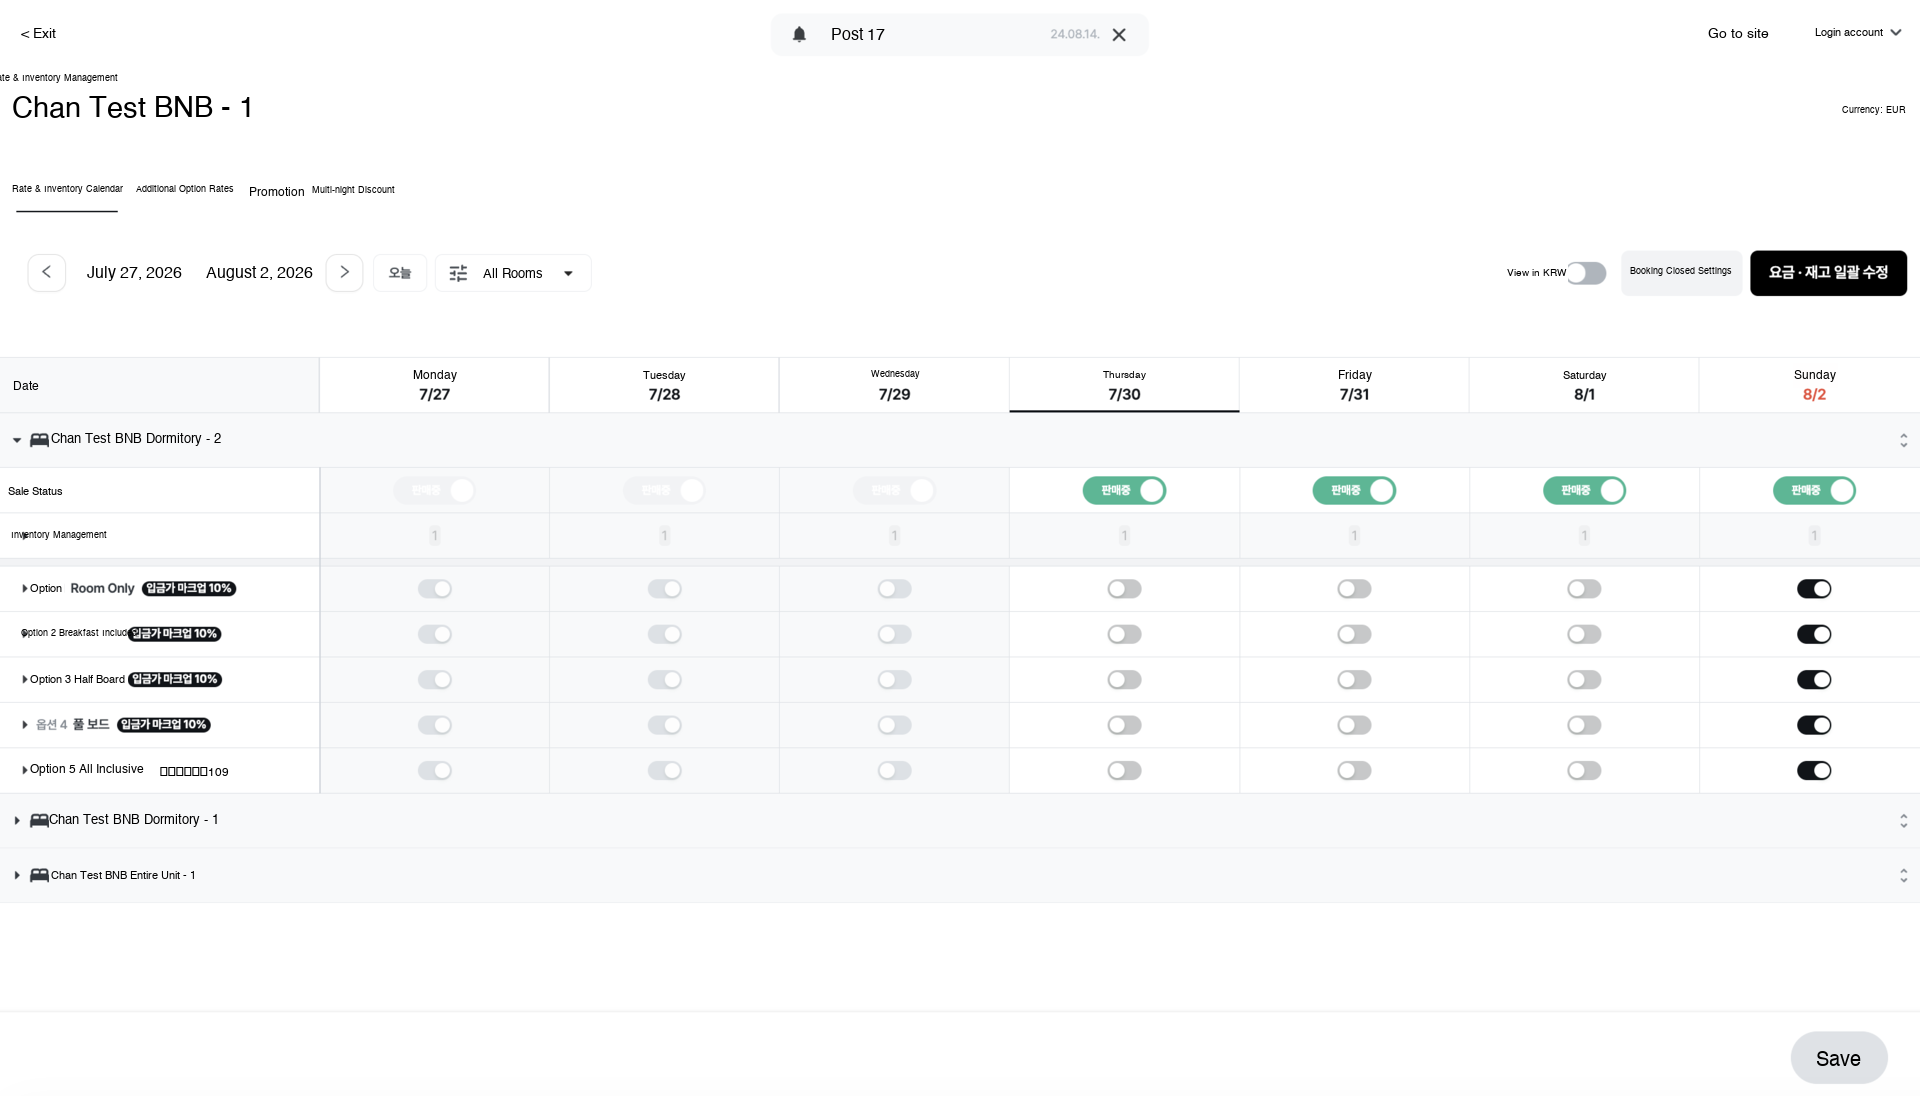Image resolution: width=1920 pixels, height=1096 pixels.
Task: Click the filter sliders icon beside All Rooms
Action: 458,273
